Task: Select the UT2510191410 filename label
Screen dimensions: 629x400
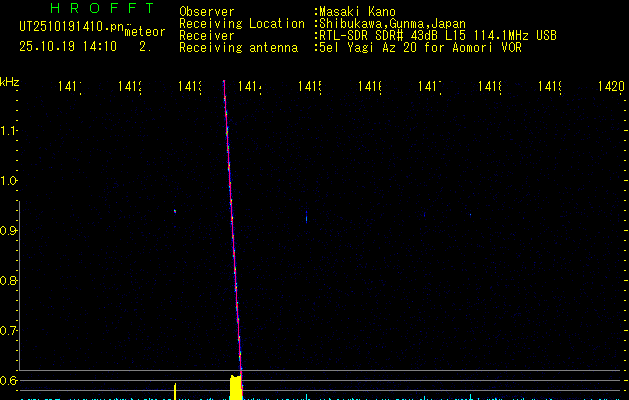Action: click(x=70, y=24)
